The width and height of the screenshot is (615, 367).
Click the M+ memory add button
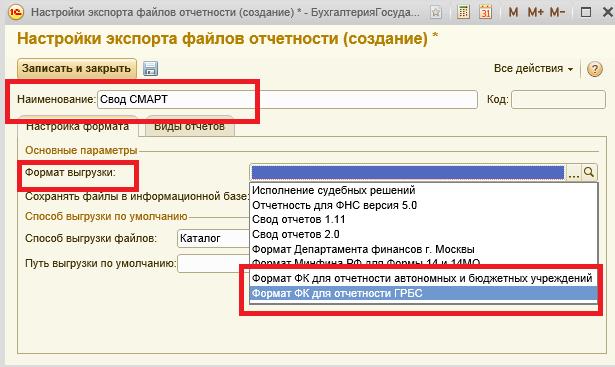[x=535, y=13]
